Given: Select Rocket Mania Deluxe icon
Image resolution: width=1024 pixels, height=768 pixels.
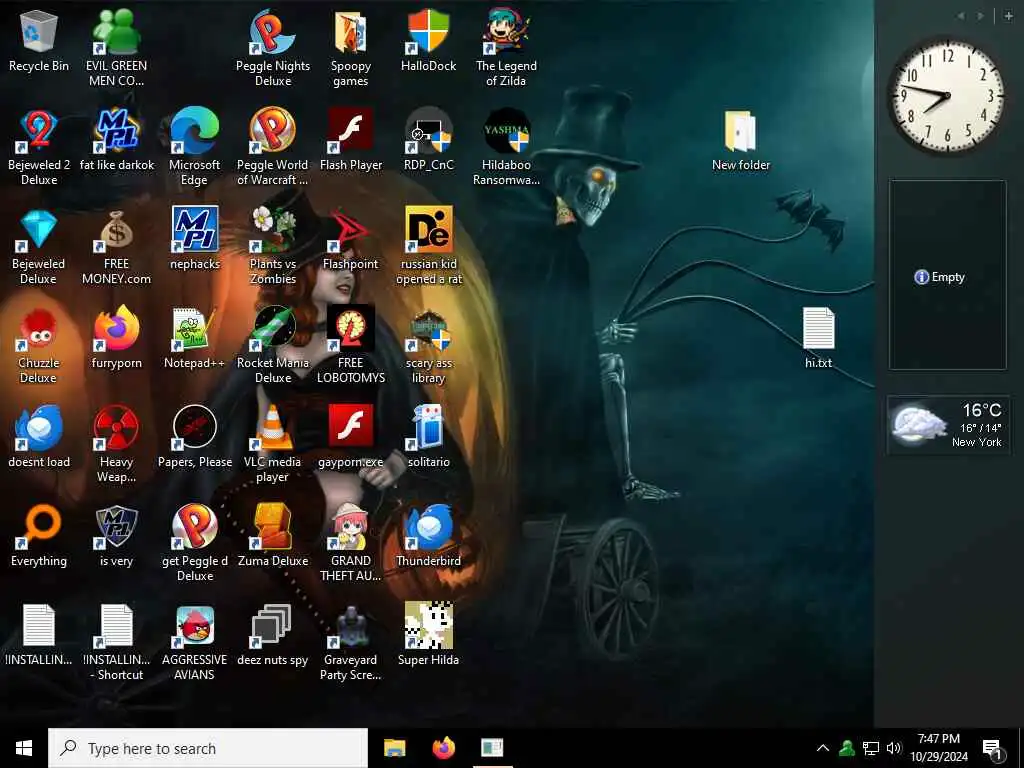Looking at the screenshot, I should tap(273, 346).
